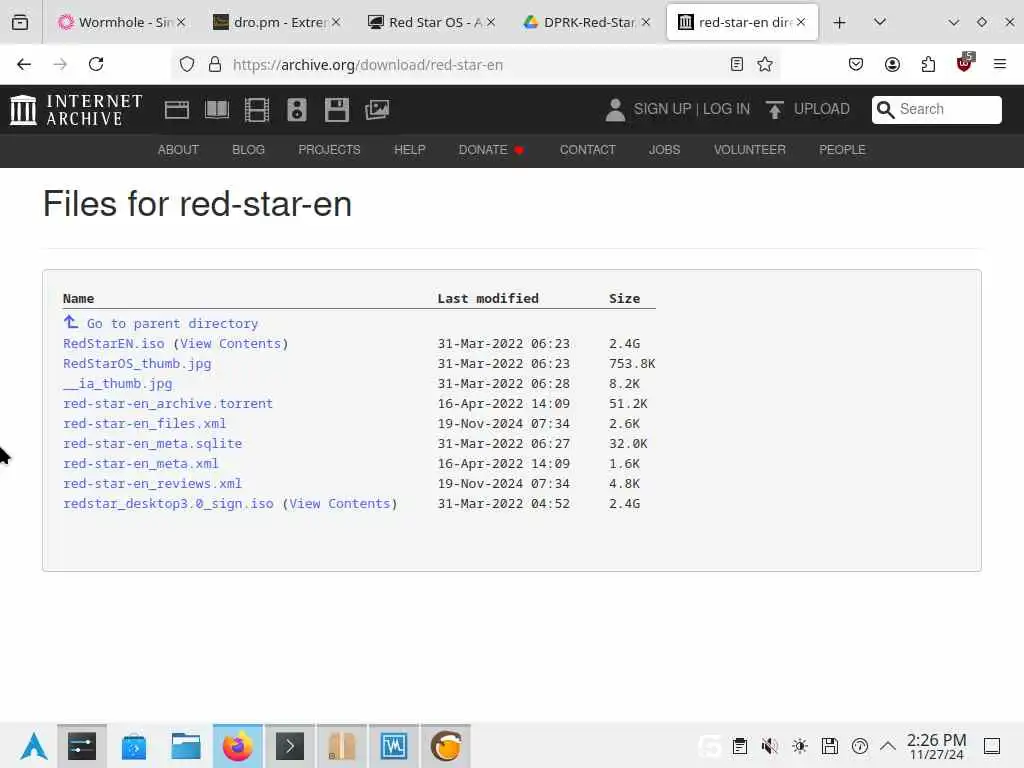1024x768 pixels.
Task: Click the site security padlock icon
Action: tap(215, 64)
